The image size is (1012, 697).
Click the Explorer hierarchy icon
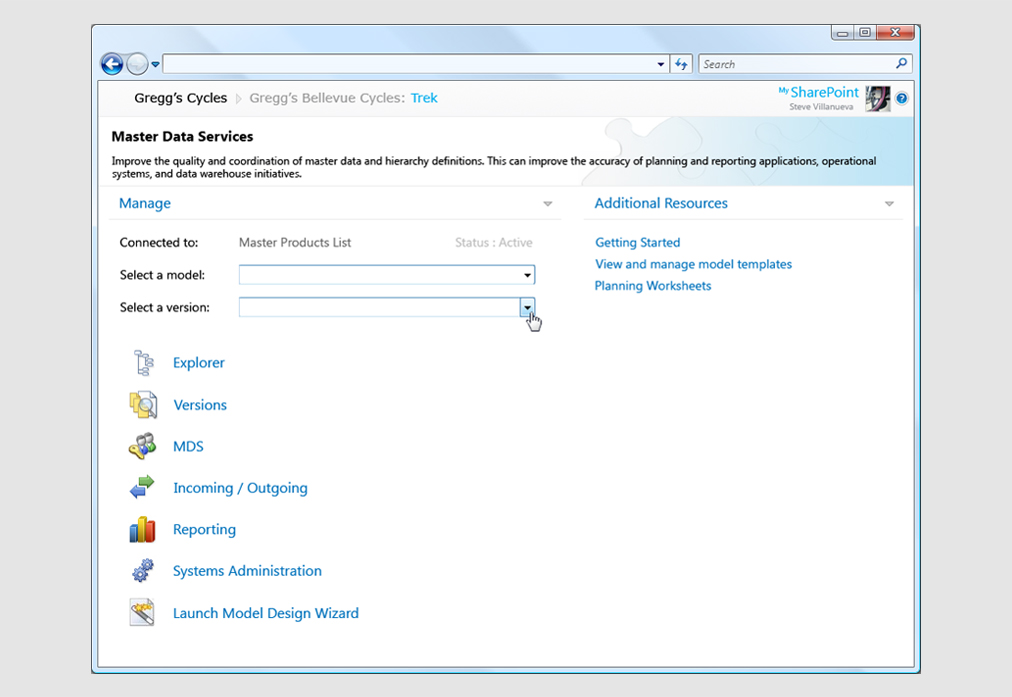tap(143, 363)
